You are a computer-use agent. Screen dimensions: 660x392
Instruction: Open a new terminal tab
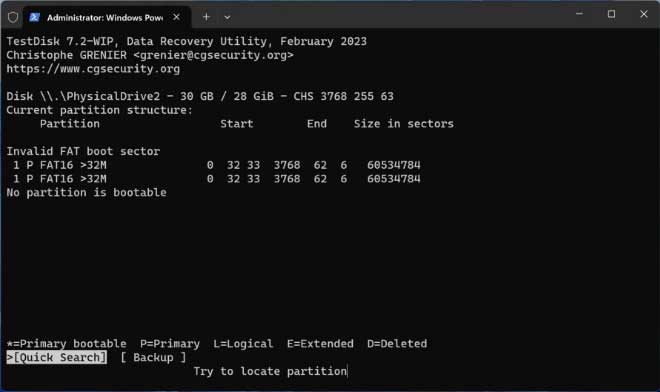(x=206, y=17)
